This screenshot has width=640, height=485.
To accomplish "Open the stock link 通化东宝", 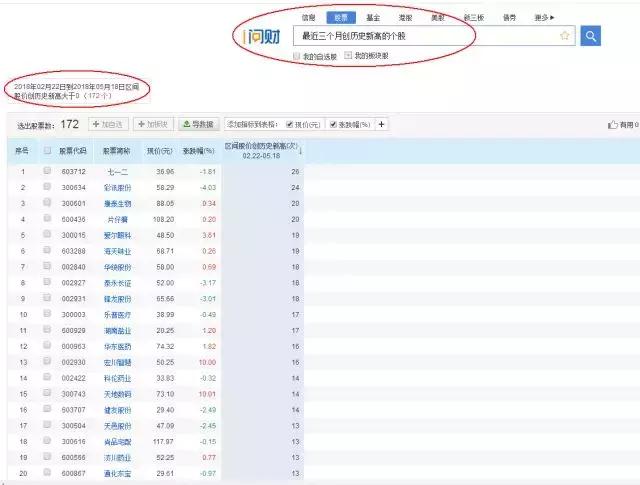I will point(118,474).
